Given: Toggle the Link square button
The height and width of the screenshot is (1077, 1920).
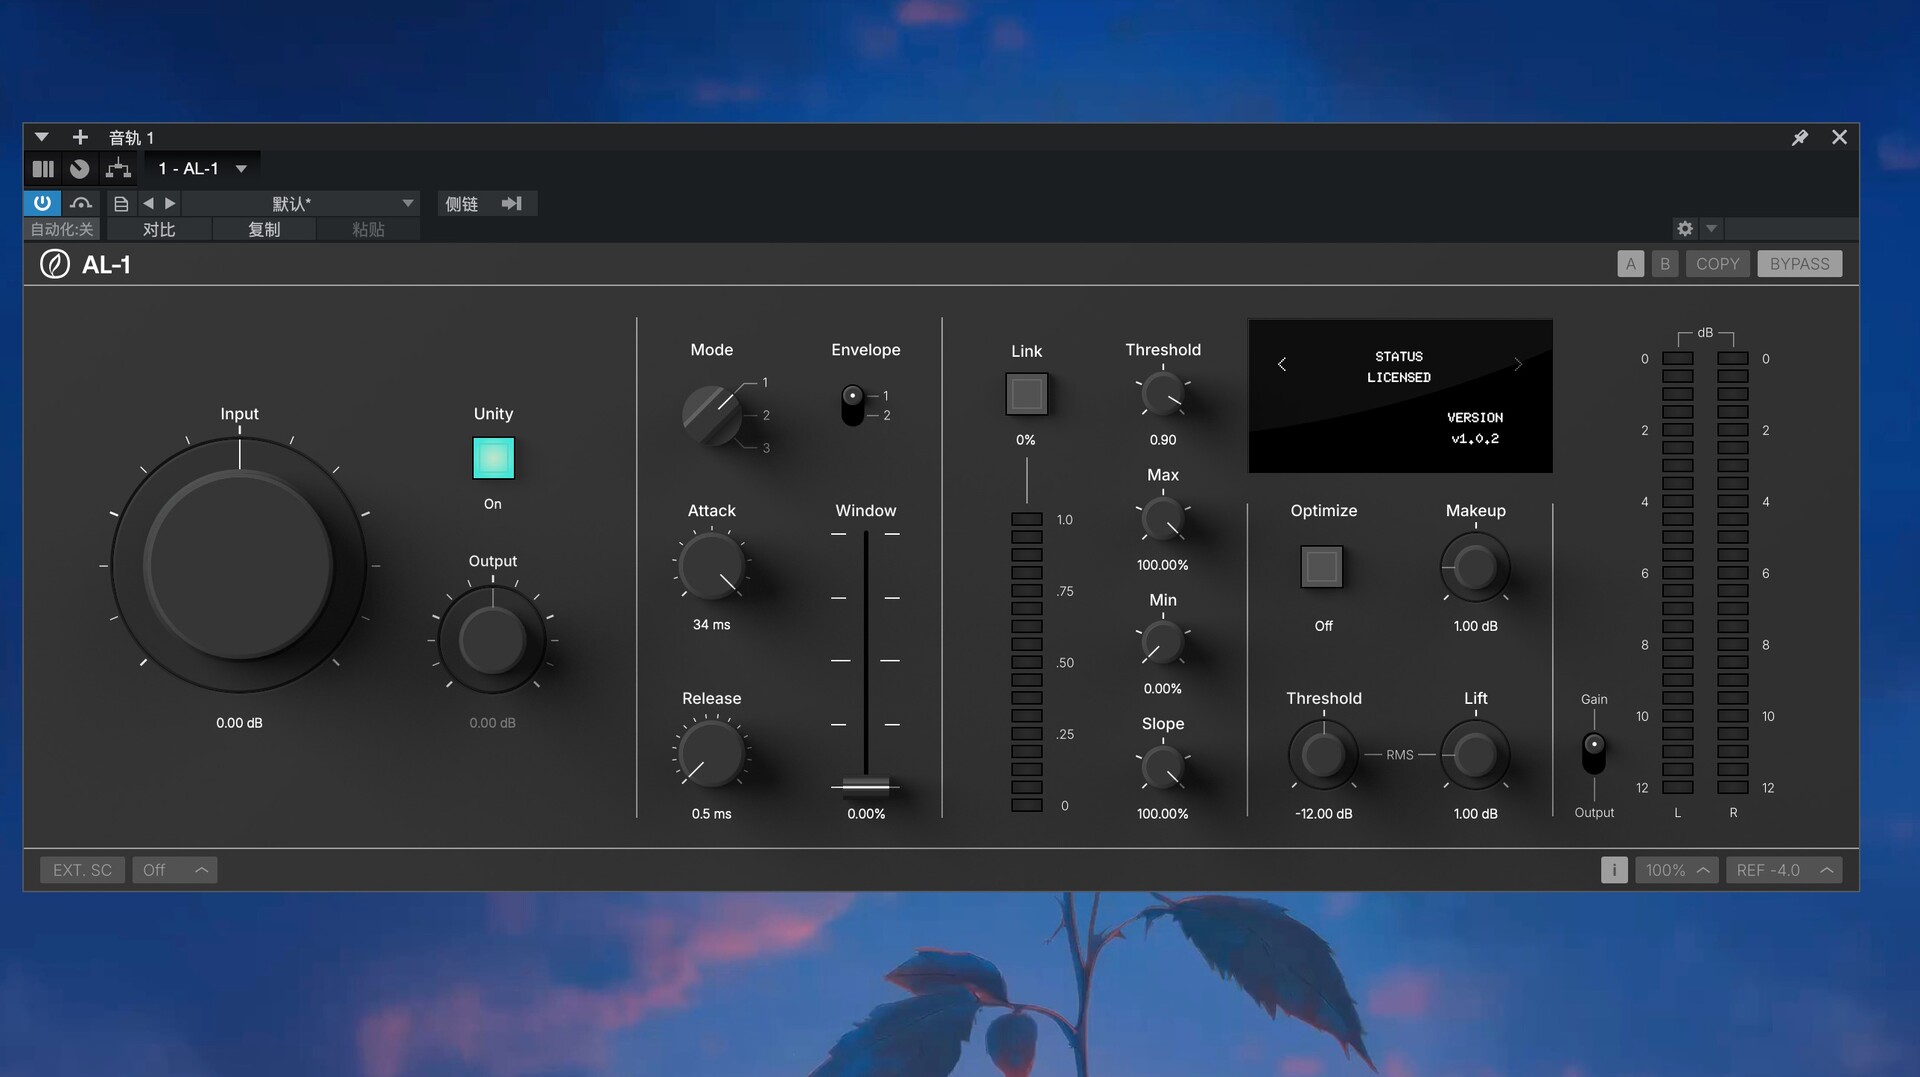Looking at the screenshot, I should coord(1026,394).
